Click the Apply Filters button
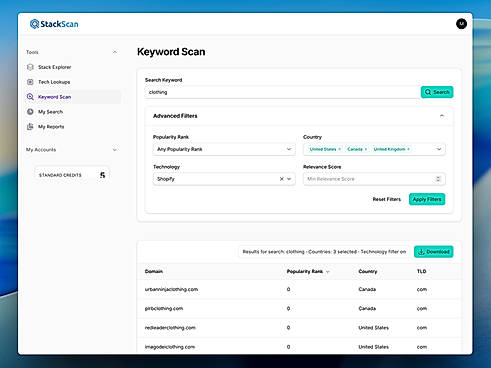This screenshot has width=491, height=368. point(427,199)
